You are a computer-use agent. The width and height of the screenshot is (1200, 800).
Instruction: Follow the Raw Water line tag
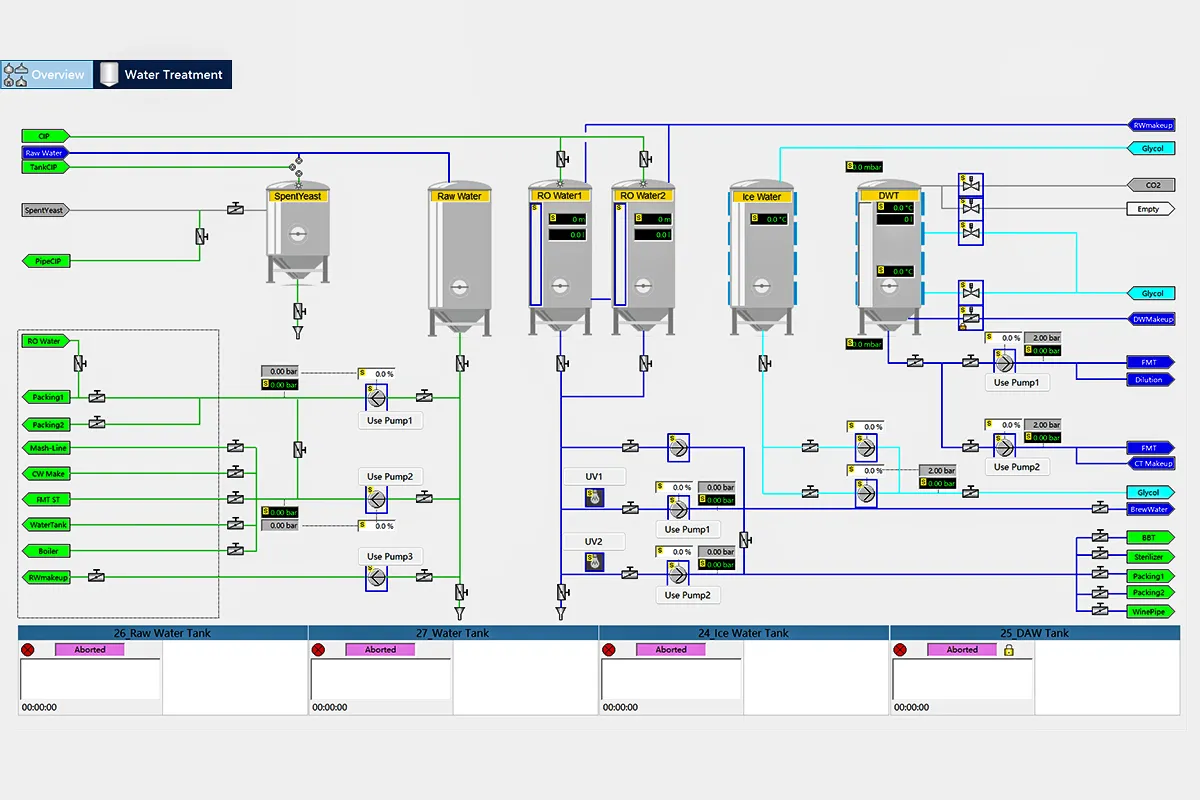click(x=45, y=153)
